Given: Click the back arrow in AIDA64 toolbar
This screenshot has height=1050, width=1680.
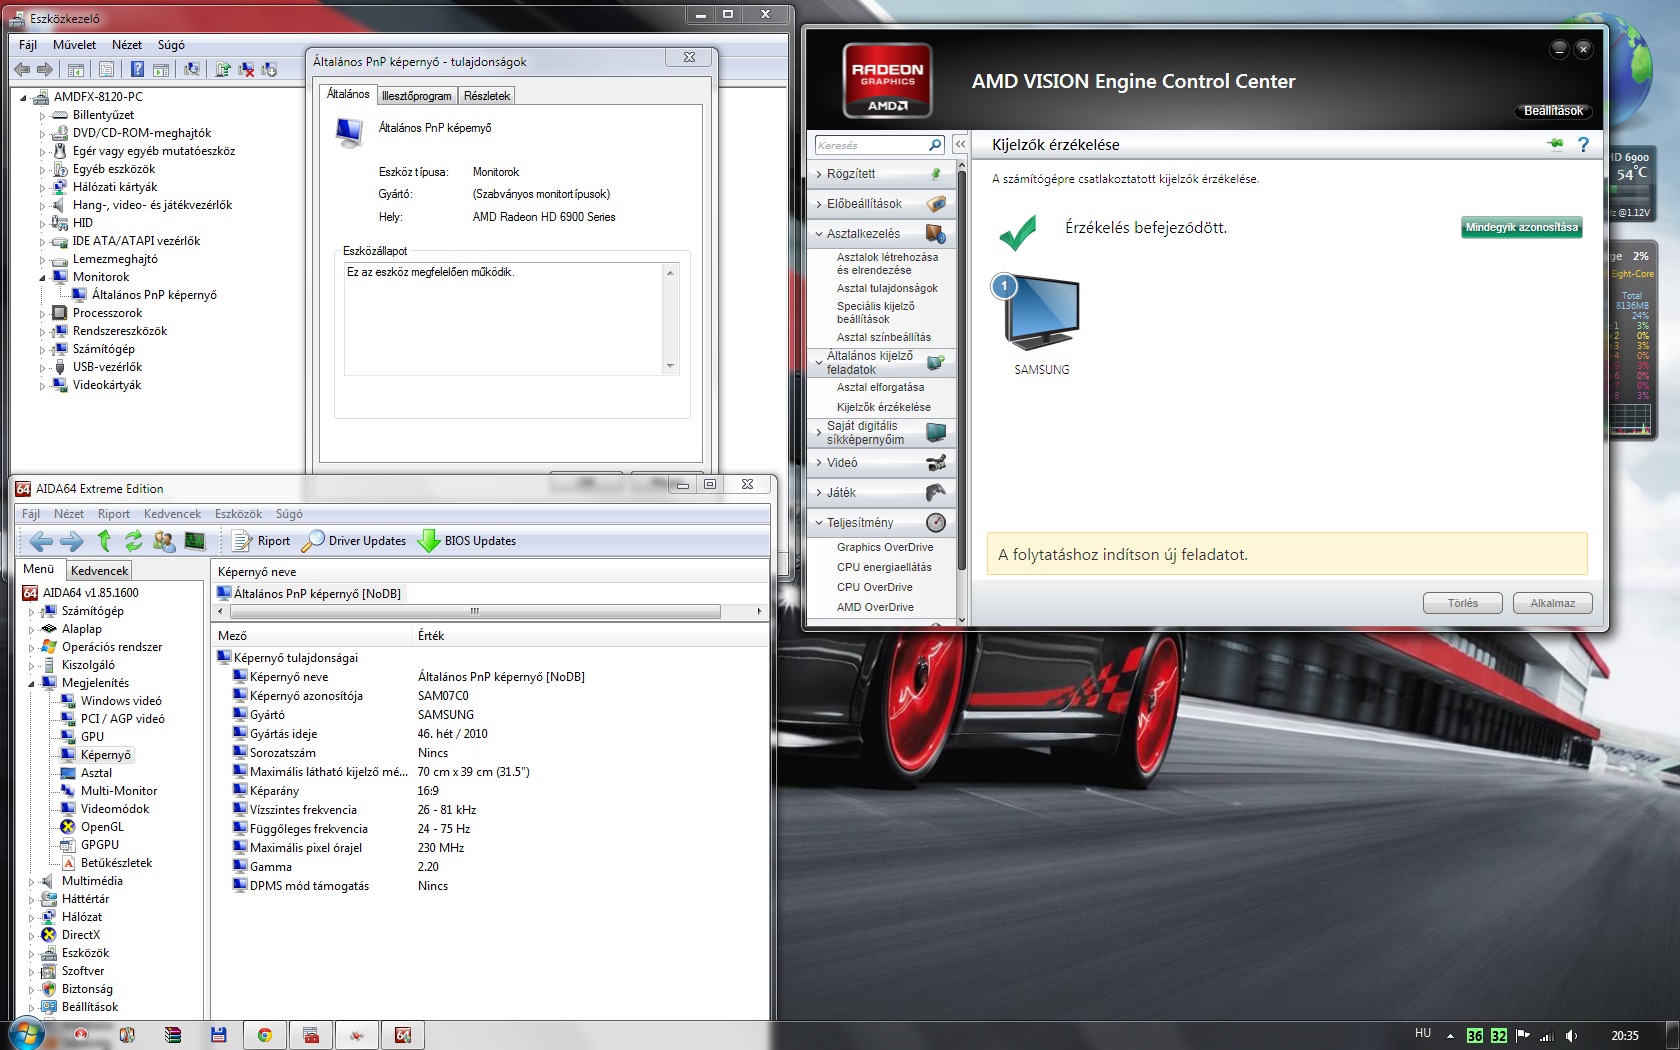Looking at the screenshot, I should [x=41, y=541].
